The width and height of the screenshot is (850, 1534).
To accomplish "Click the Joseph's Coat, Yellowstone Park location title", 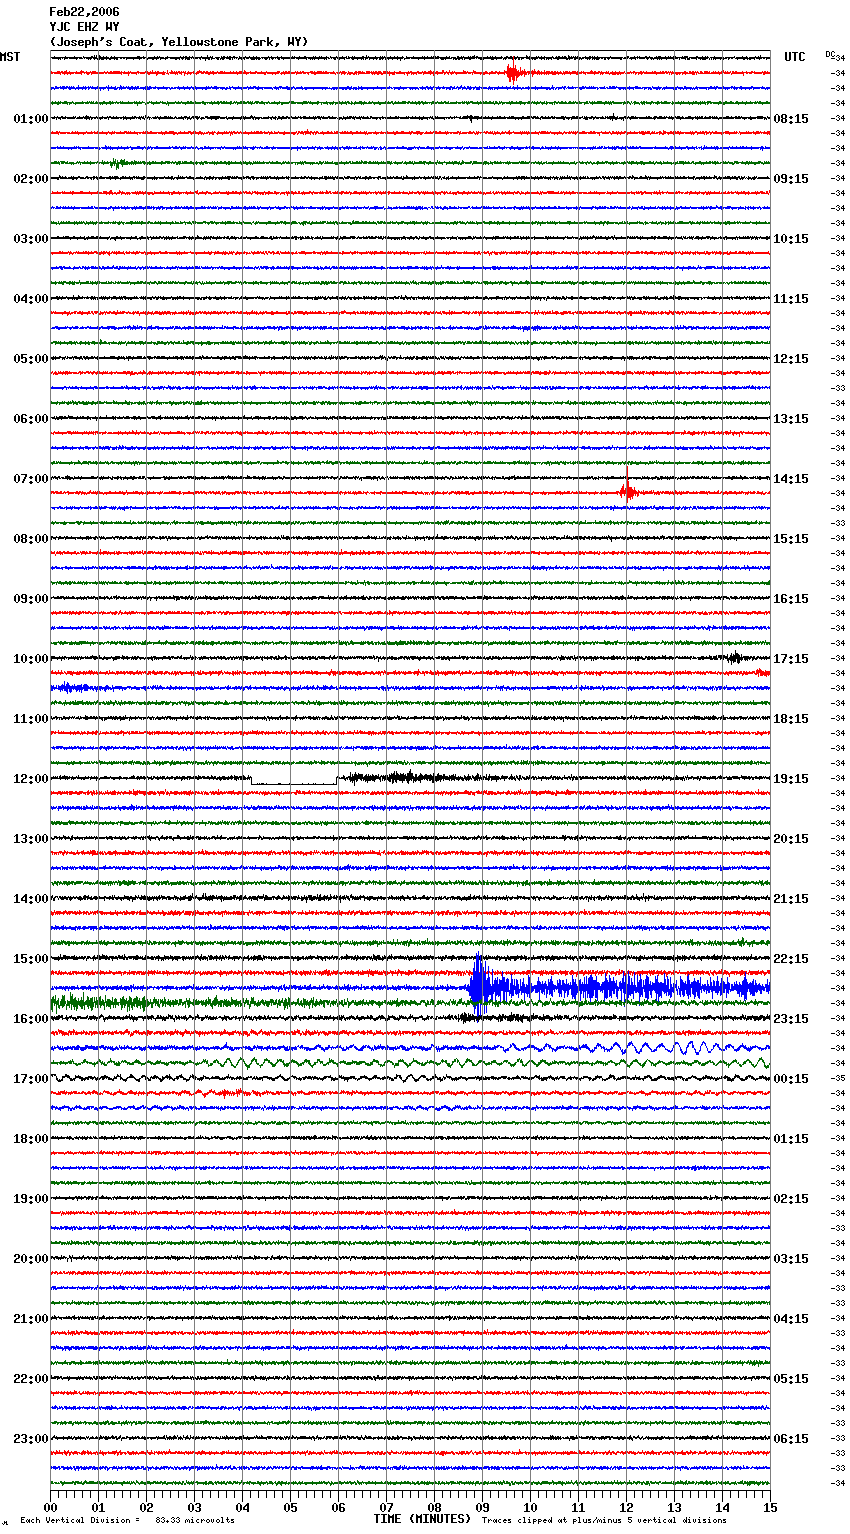I will tap(179, 42).
